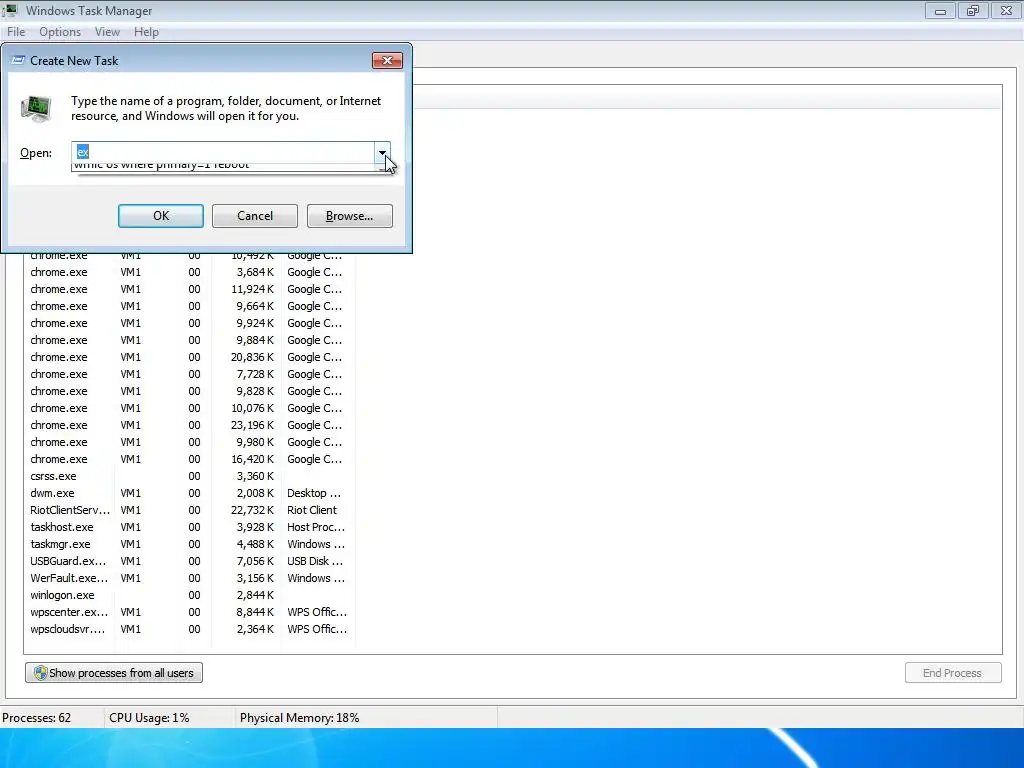1024x768 pixels.
Task: Select the RiotClientServ... process row
Action: (x=189, y=510)
